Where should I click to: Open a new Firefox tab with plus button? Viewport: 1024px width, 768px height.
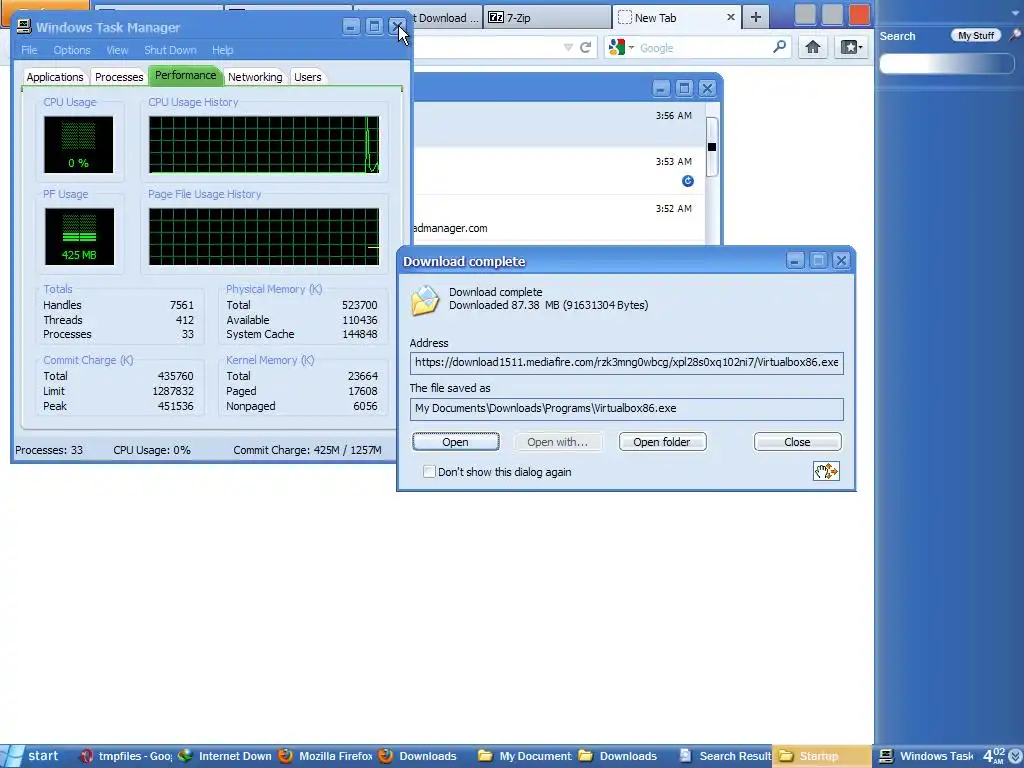tap(756, 18)
